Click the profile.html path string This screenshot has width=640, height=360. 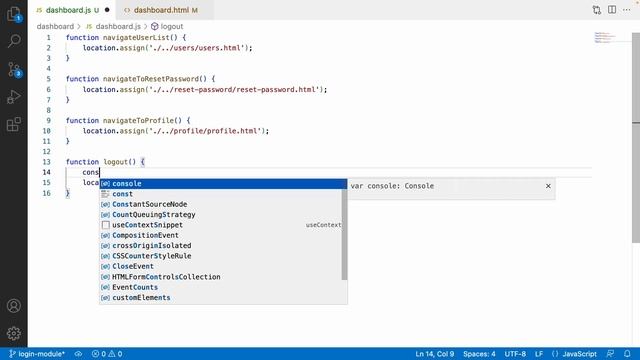(x=205, y=131)
